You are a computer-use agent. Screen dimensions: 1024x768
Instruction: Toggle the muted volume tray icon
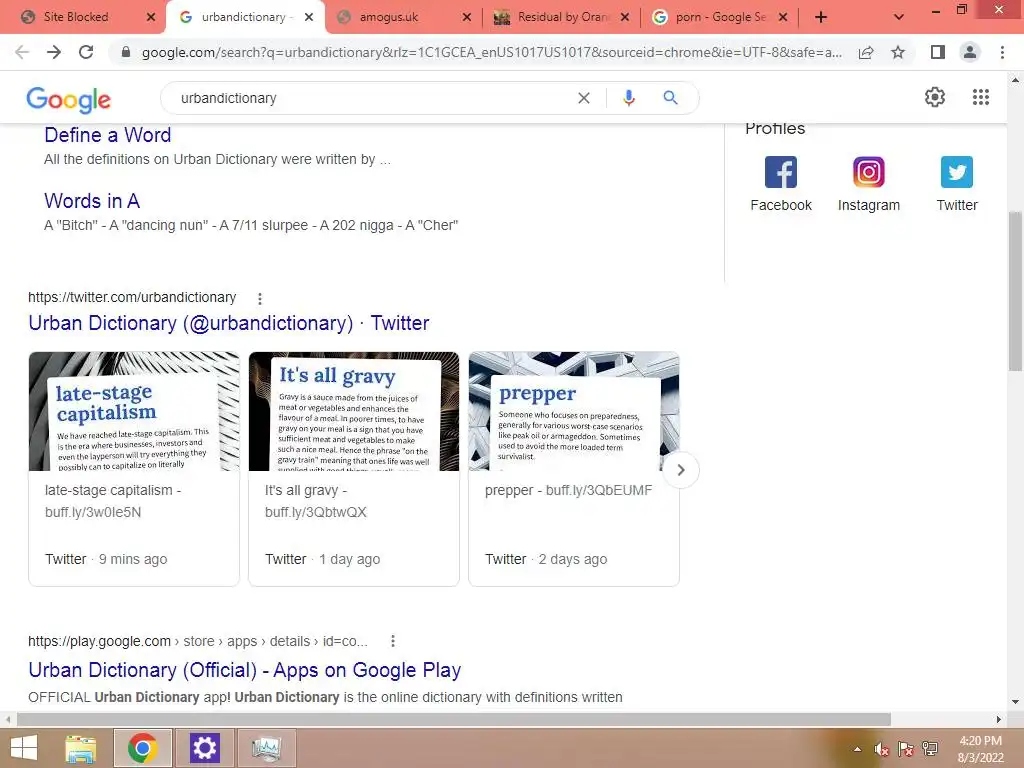point(882,749)
